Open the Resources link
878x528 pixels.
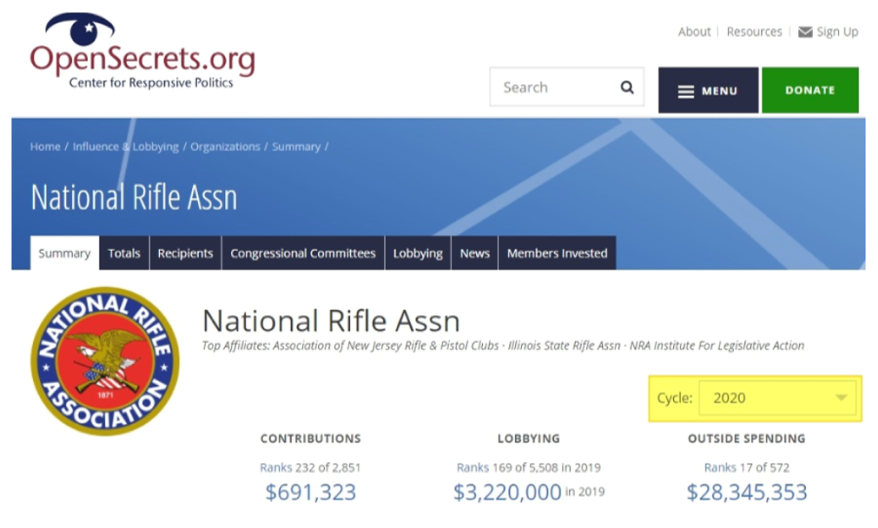[x=754, y=32]
